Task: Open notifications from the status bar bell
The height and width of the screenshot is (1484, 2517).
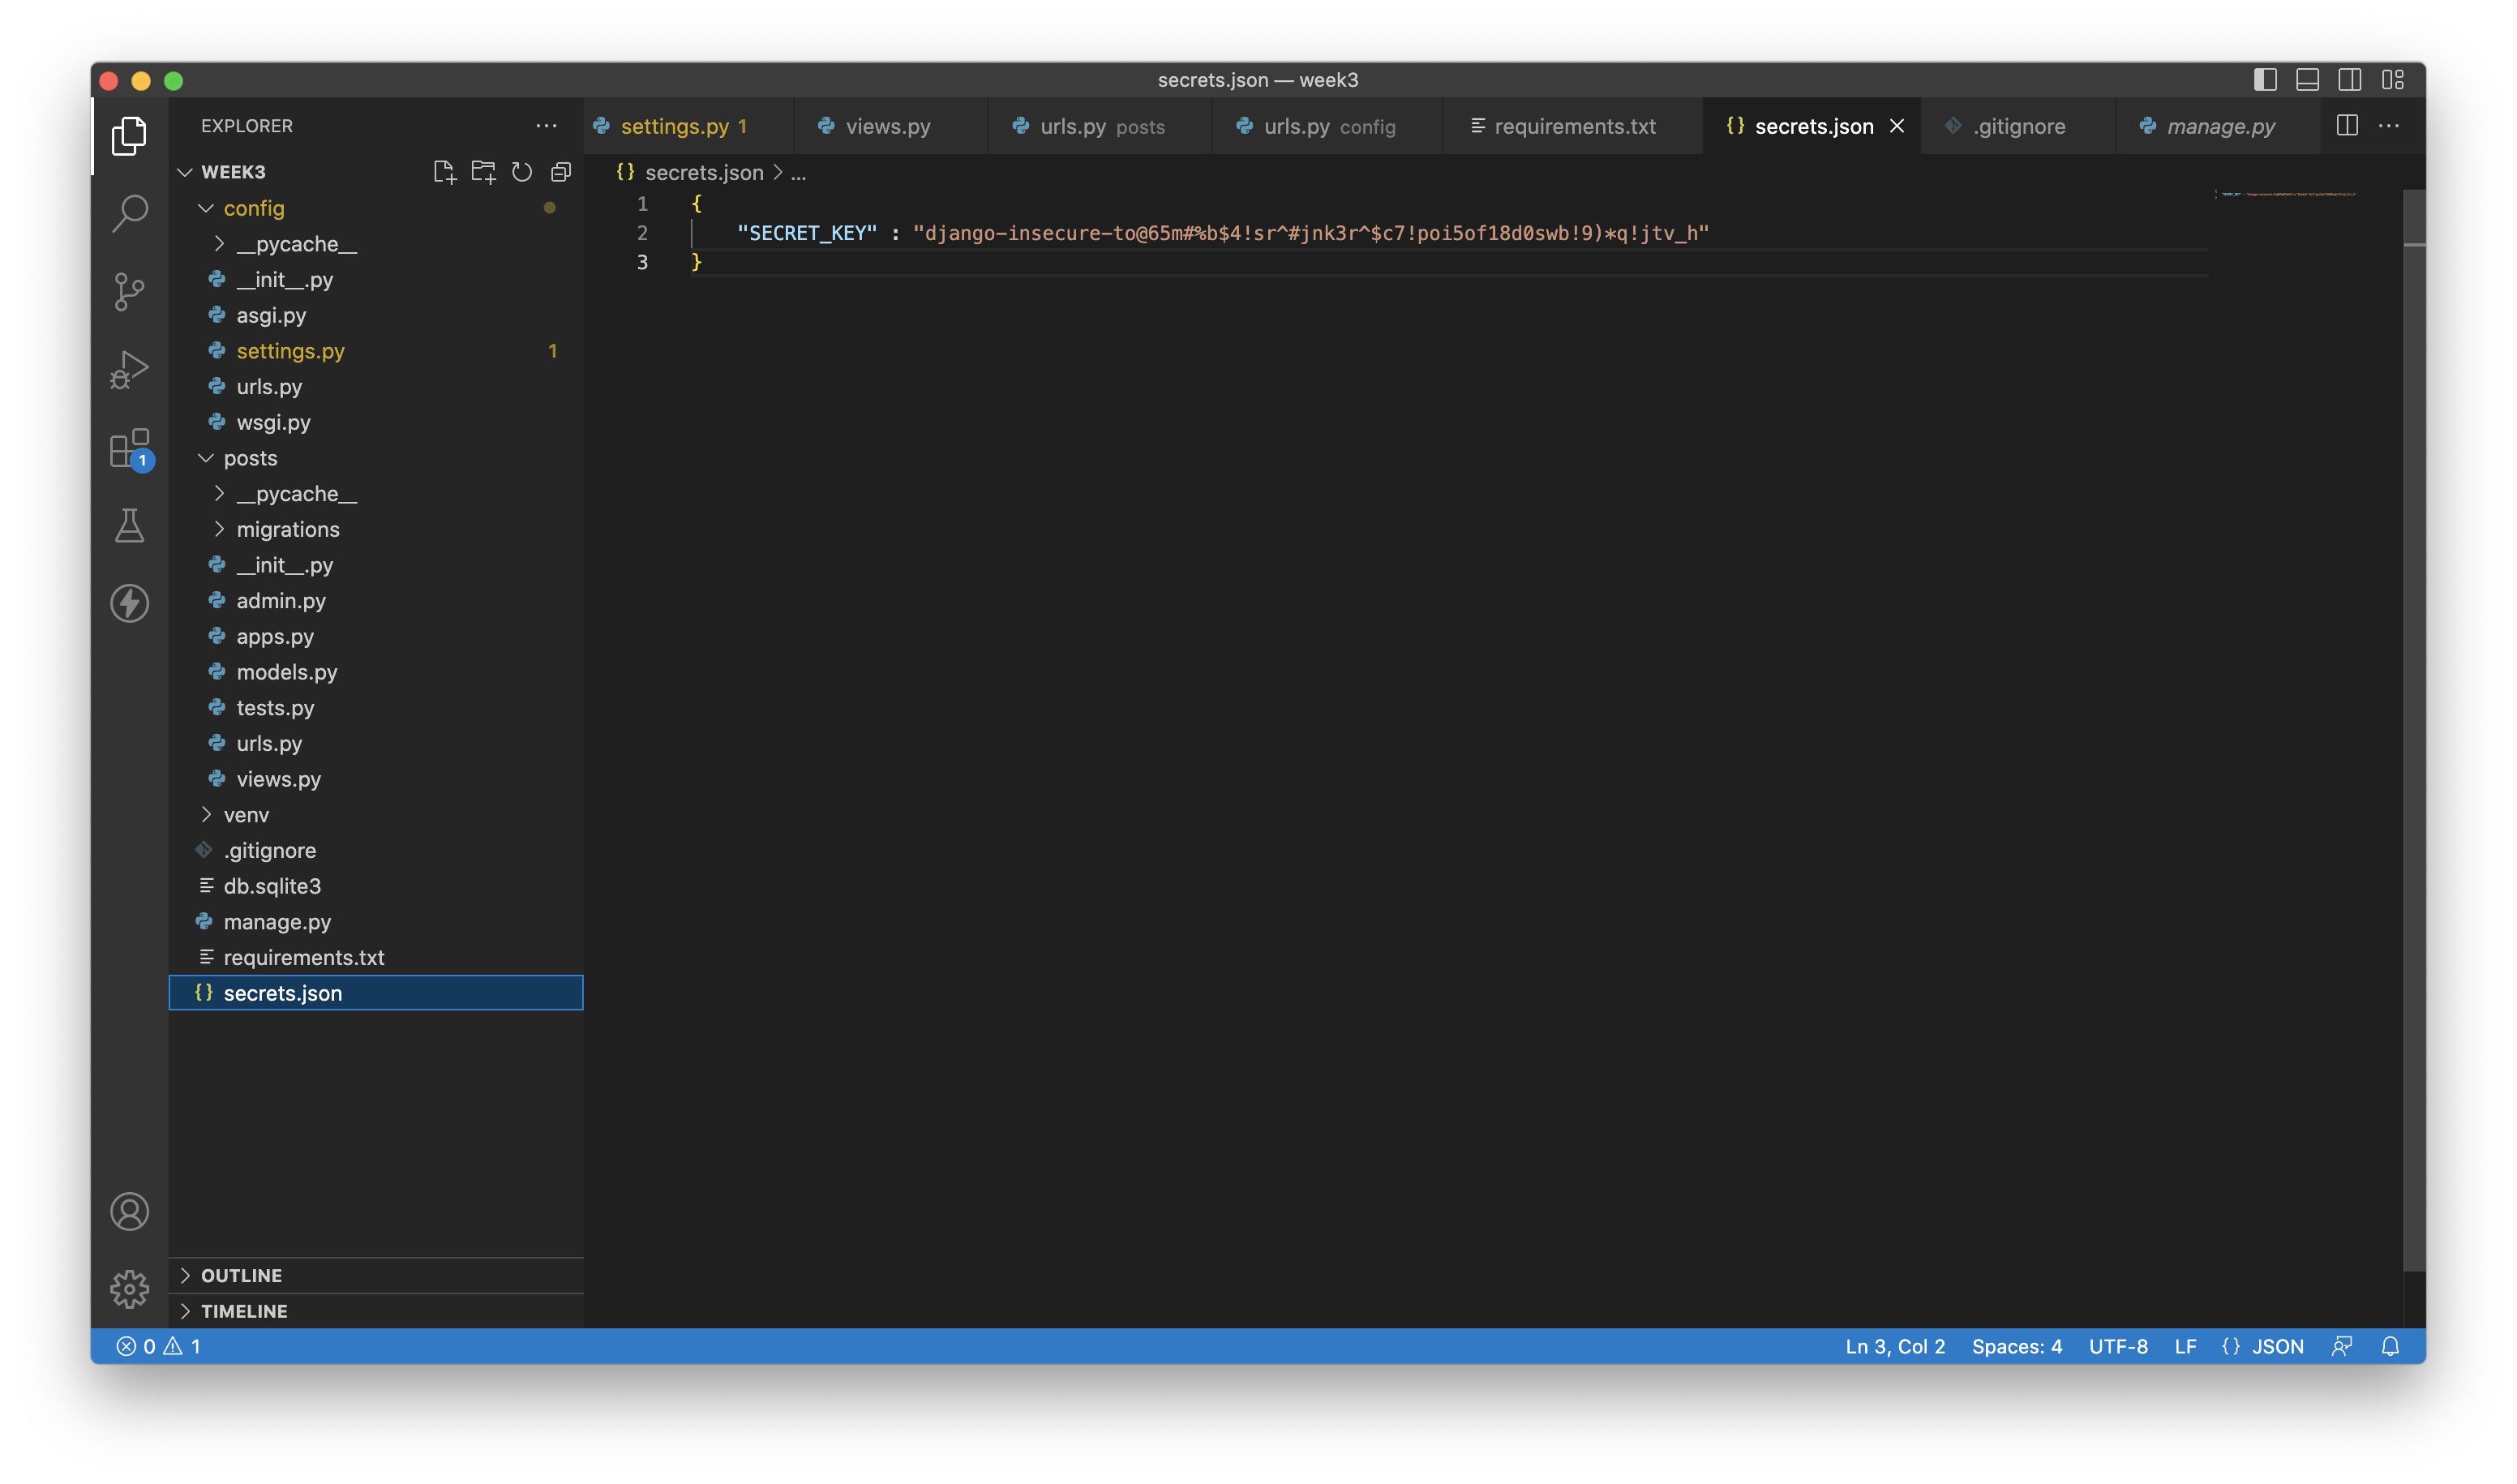Action: click(x=2392, y=1346)
